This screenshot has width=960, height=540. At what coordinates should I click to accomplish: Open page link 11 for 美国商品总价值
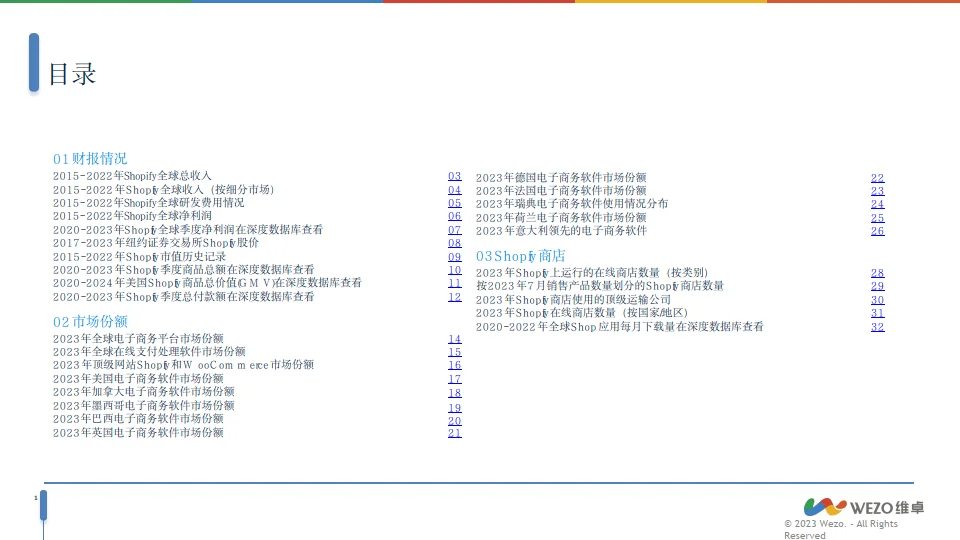click(x=454, y=283)
